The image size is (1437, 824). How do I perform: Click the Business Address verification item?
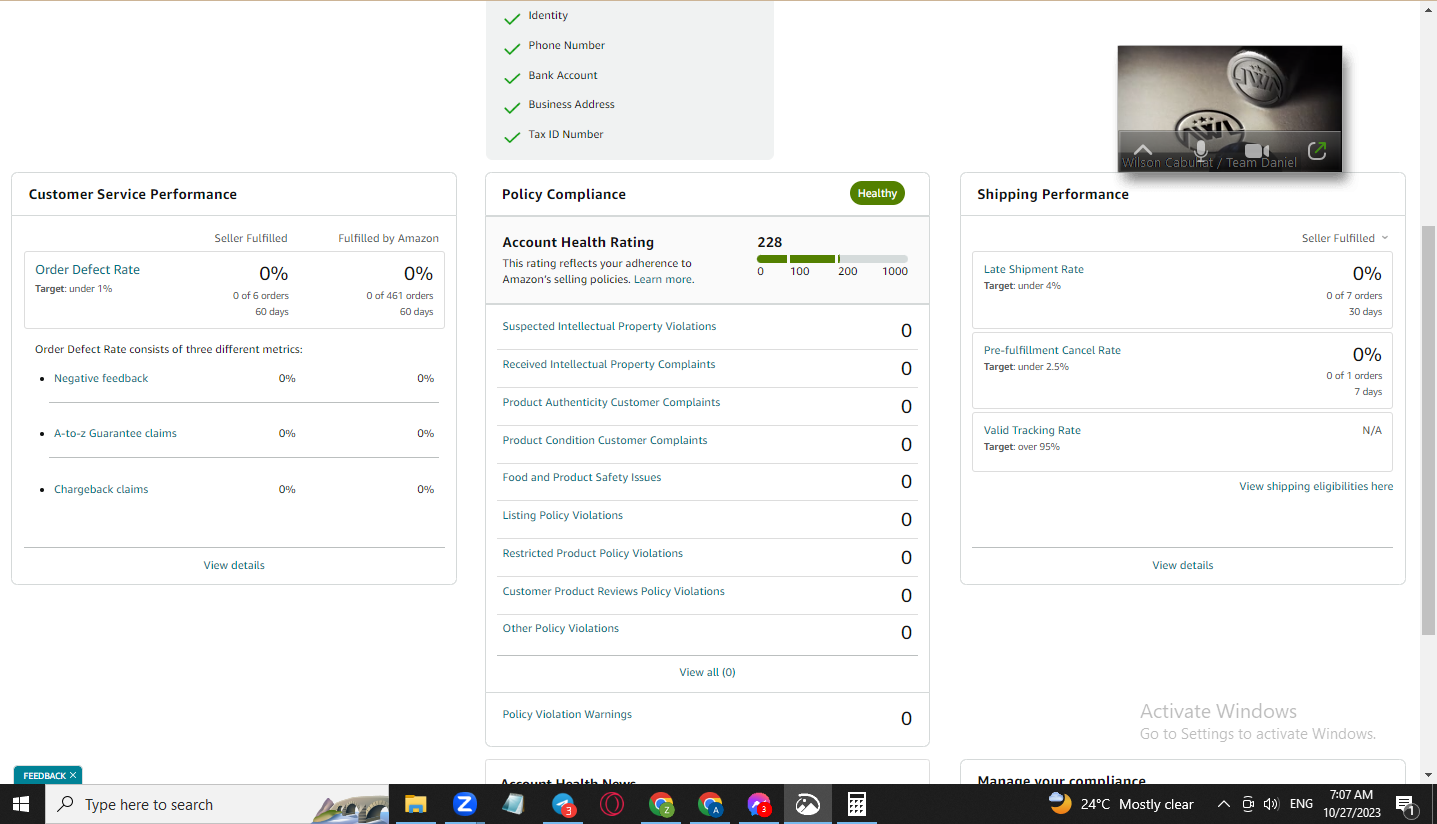point(571,104)
